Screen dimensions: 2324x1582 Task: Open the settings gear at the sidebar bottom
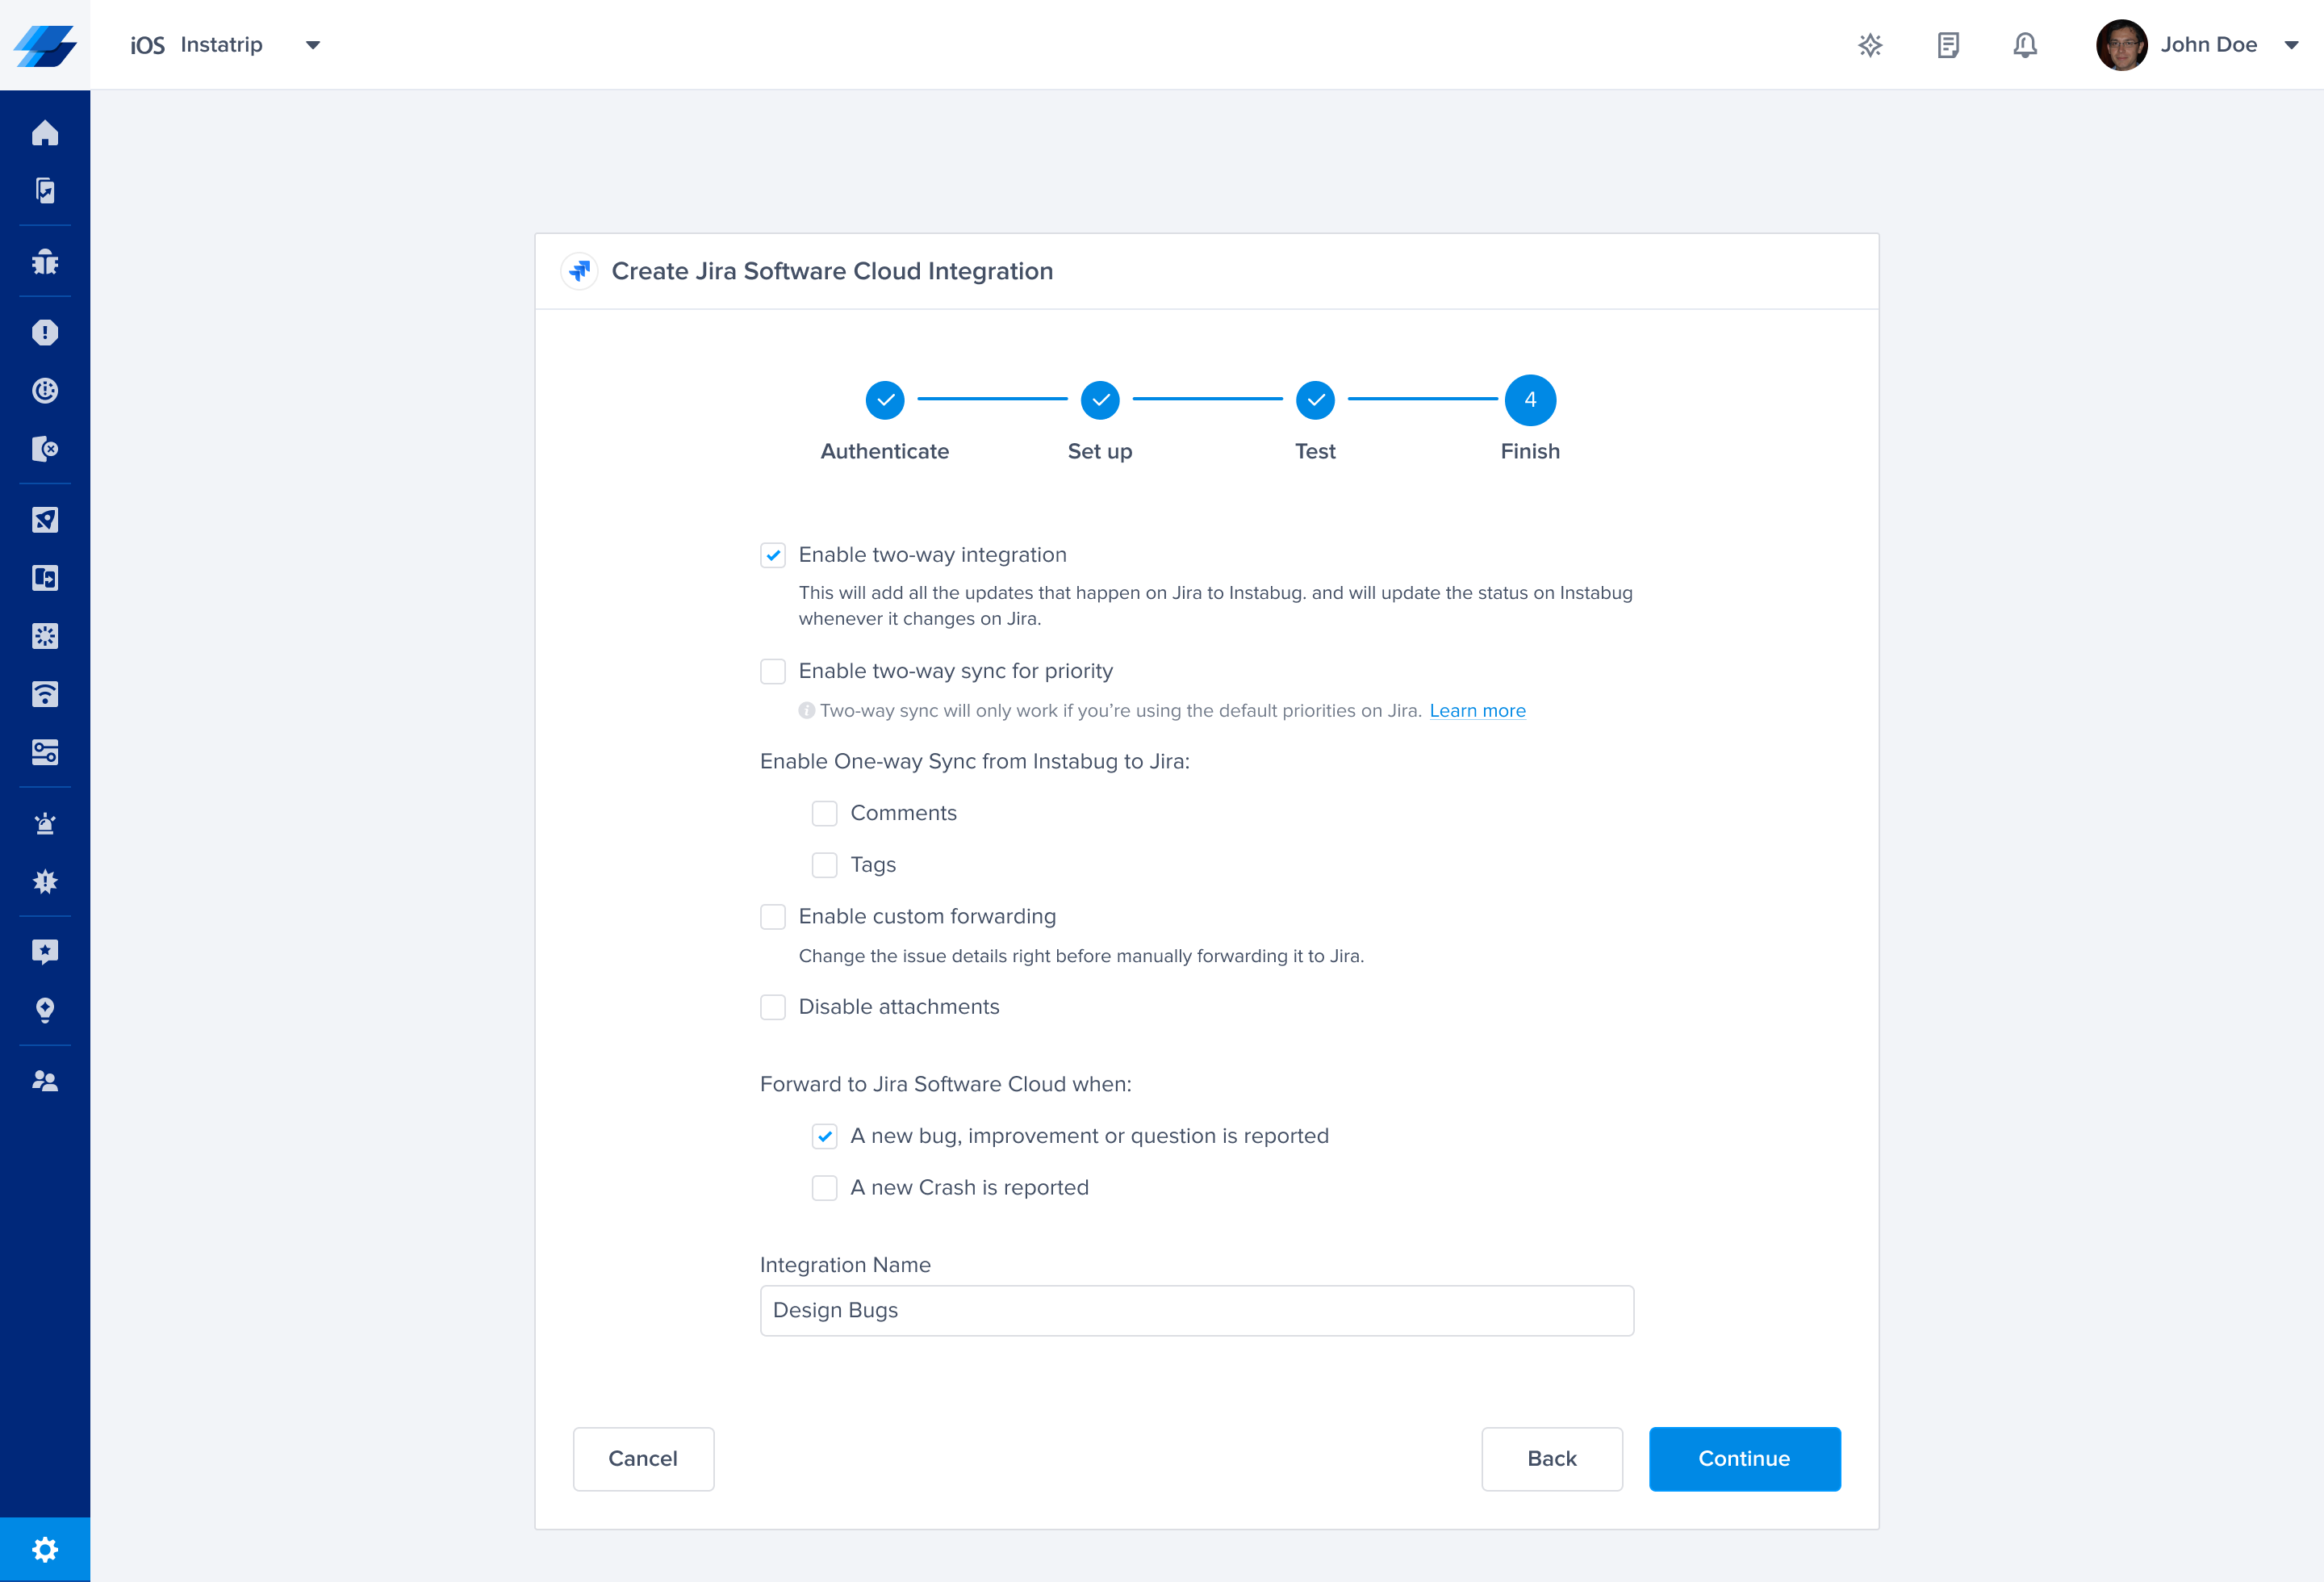pyautogui.click(x=45, y=1549)
